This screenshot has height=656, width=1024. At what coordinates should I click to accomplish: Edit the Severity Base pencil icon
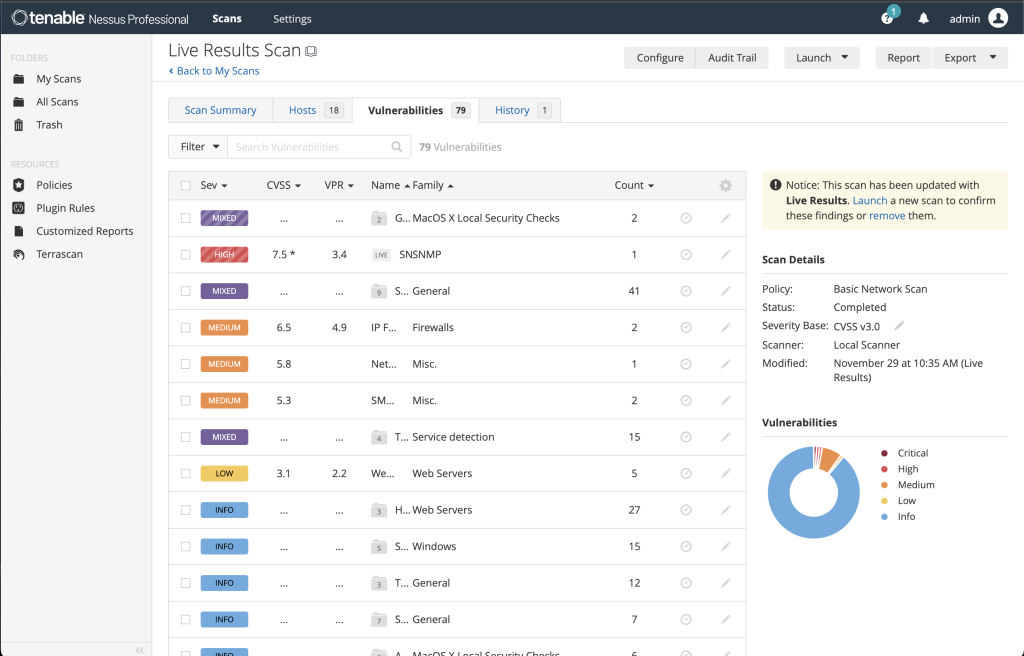[x=899, y=326]
